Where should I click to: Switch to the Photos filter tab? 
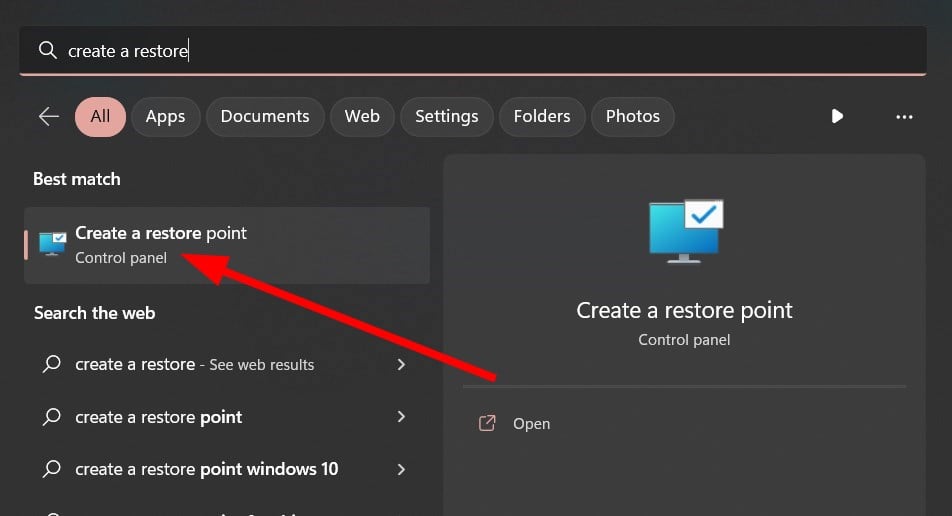coord(633,117)
